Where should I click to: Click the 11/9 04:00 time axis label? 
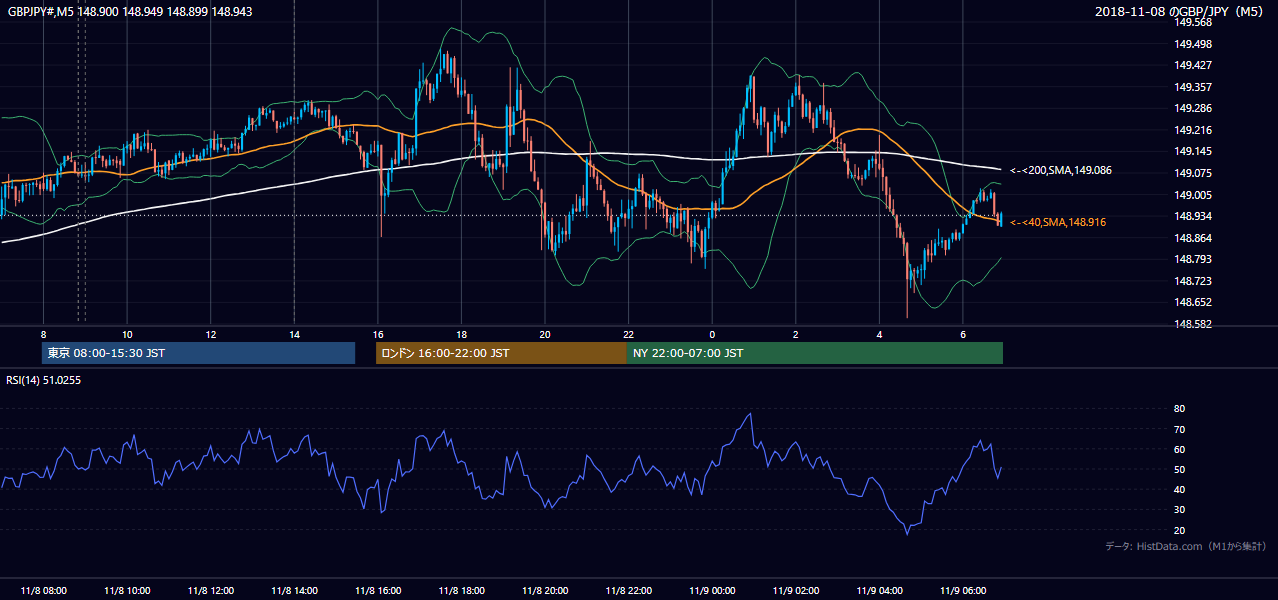tap(880, 591)
